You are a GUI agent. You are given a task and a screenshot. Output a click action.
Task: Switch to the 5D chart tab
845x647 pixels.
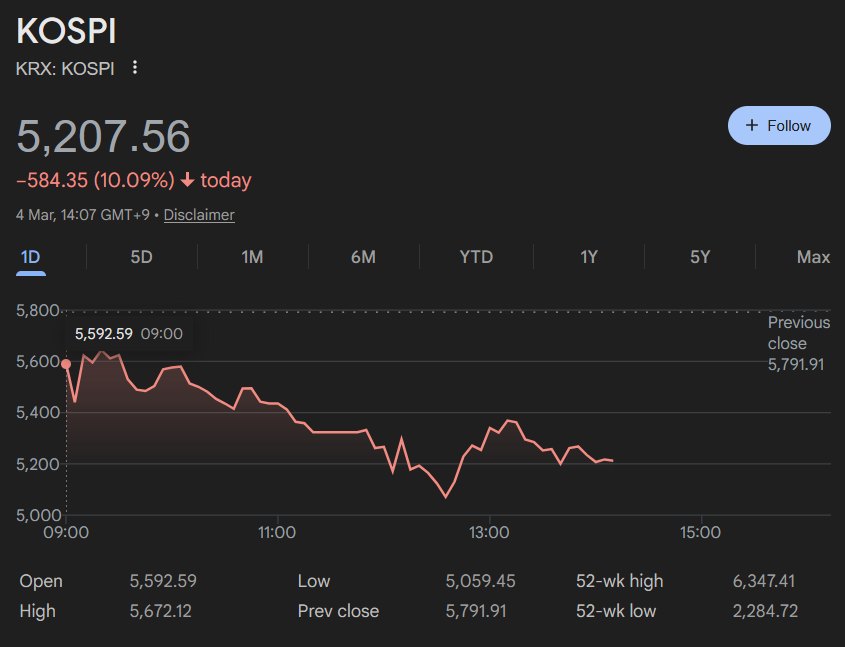click(142, 257)
